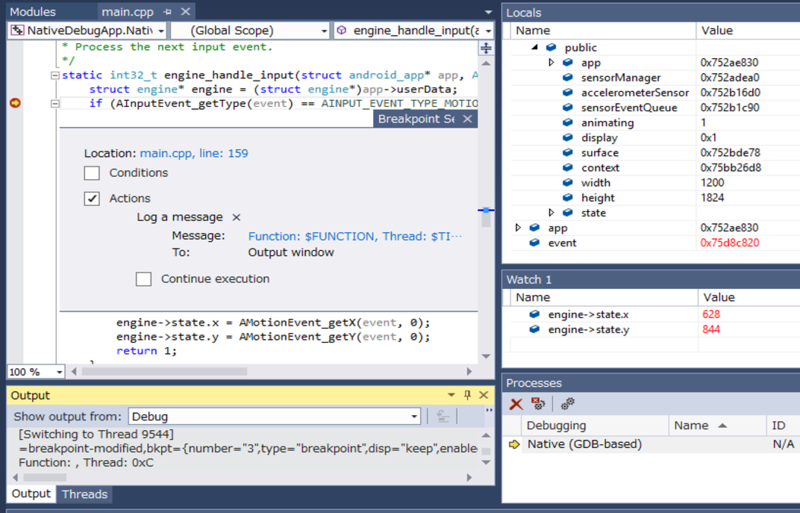Expand the top-level app local variable
The height and width of the screenshot is (513, 800).
click(518, 228)
